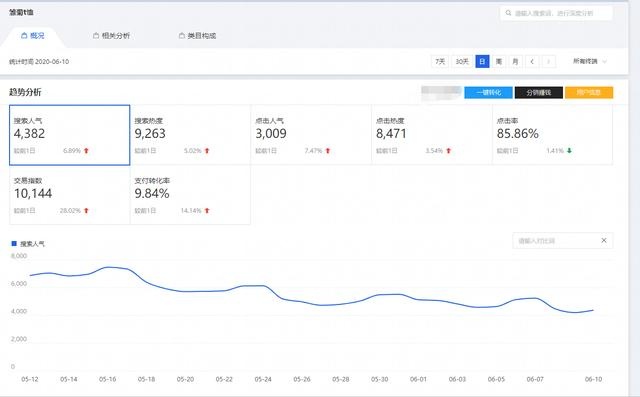Click the 05-16 label on chart axis
This screenshot has height=397, width=640.
[x=107, y=379]
